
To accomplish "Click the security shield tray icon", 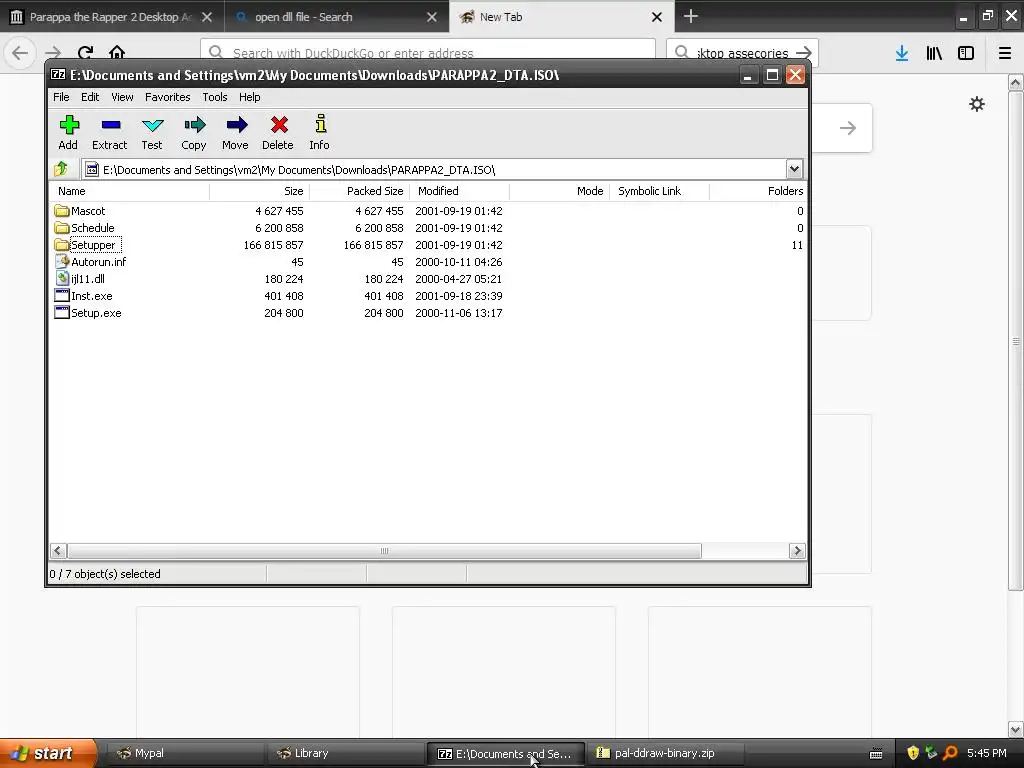I will coord(913,753).
